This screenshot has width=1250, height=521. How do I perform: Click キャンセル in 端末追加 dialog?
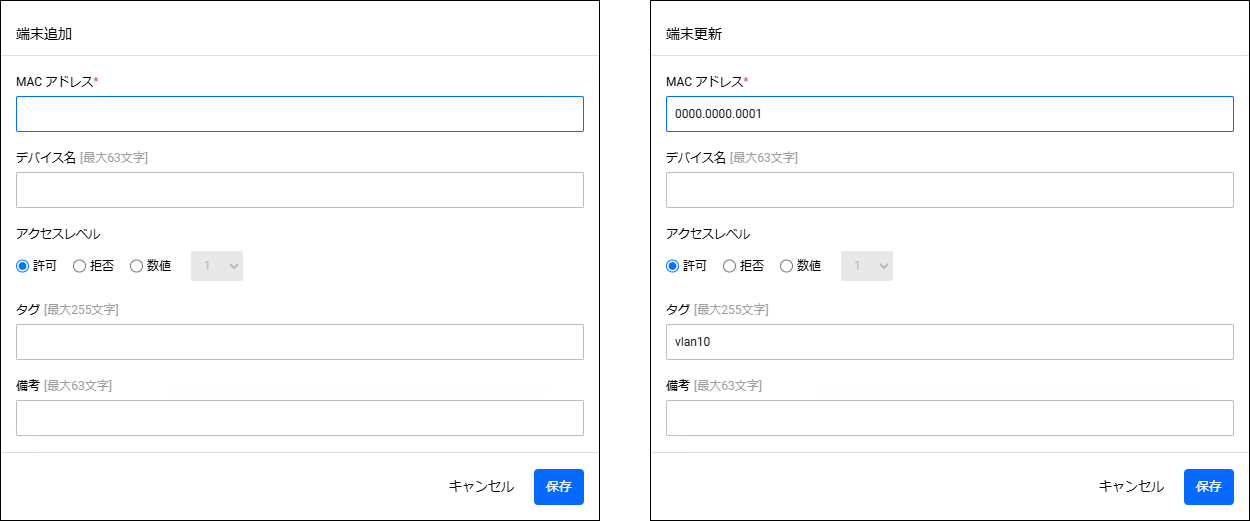coord(481,487)
